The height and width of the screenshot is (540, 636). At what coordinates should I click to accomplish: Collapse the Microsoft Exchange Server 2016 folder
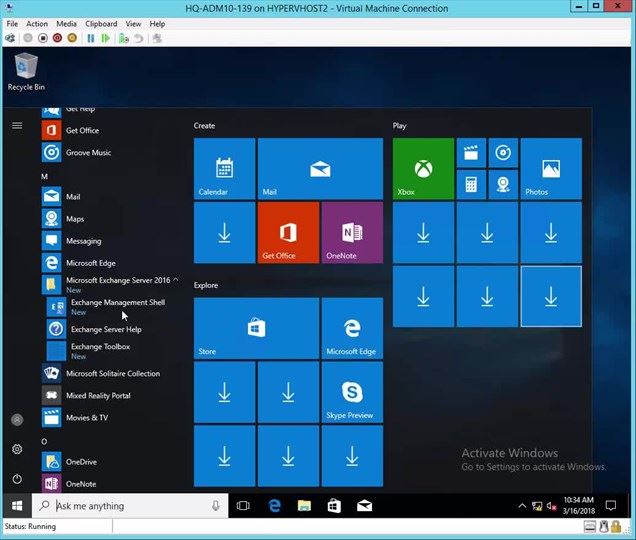117,280
